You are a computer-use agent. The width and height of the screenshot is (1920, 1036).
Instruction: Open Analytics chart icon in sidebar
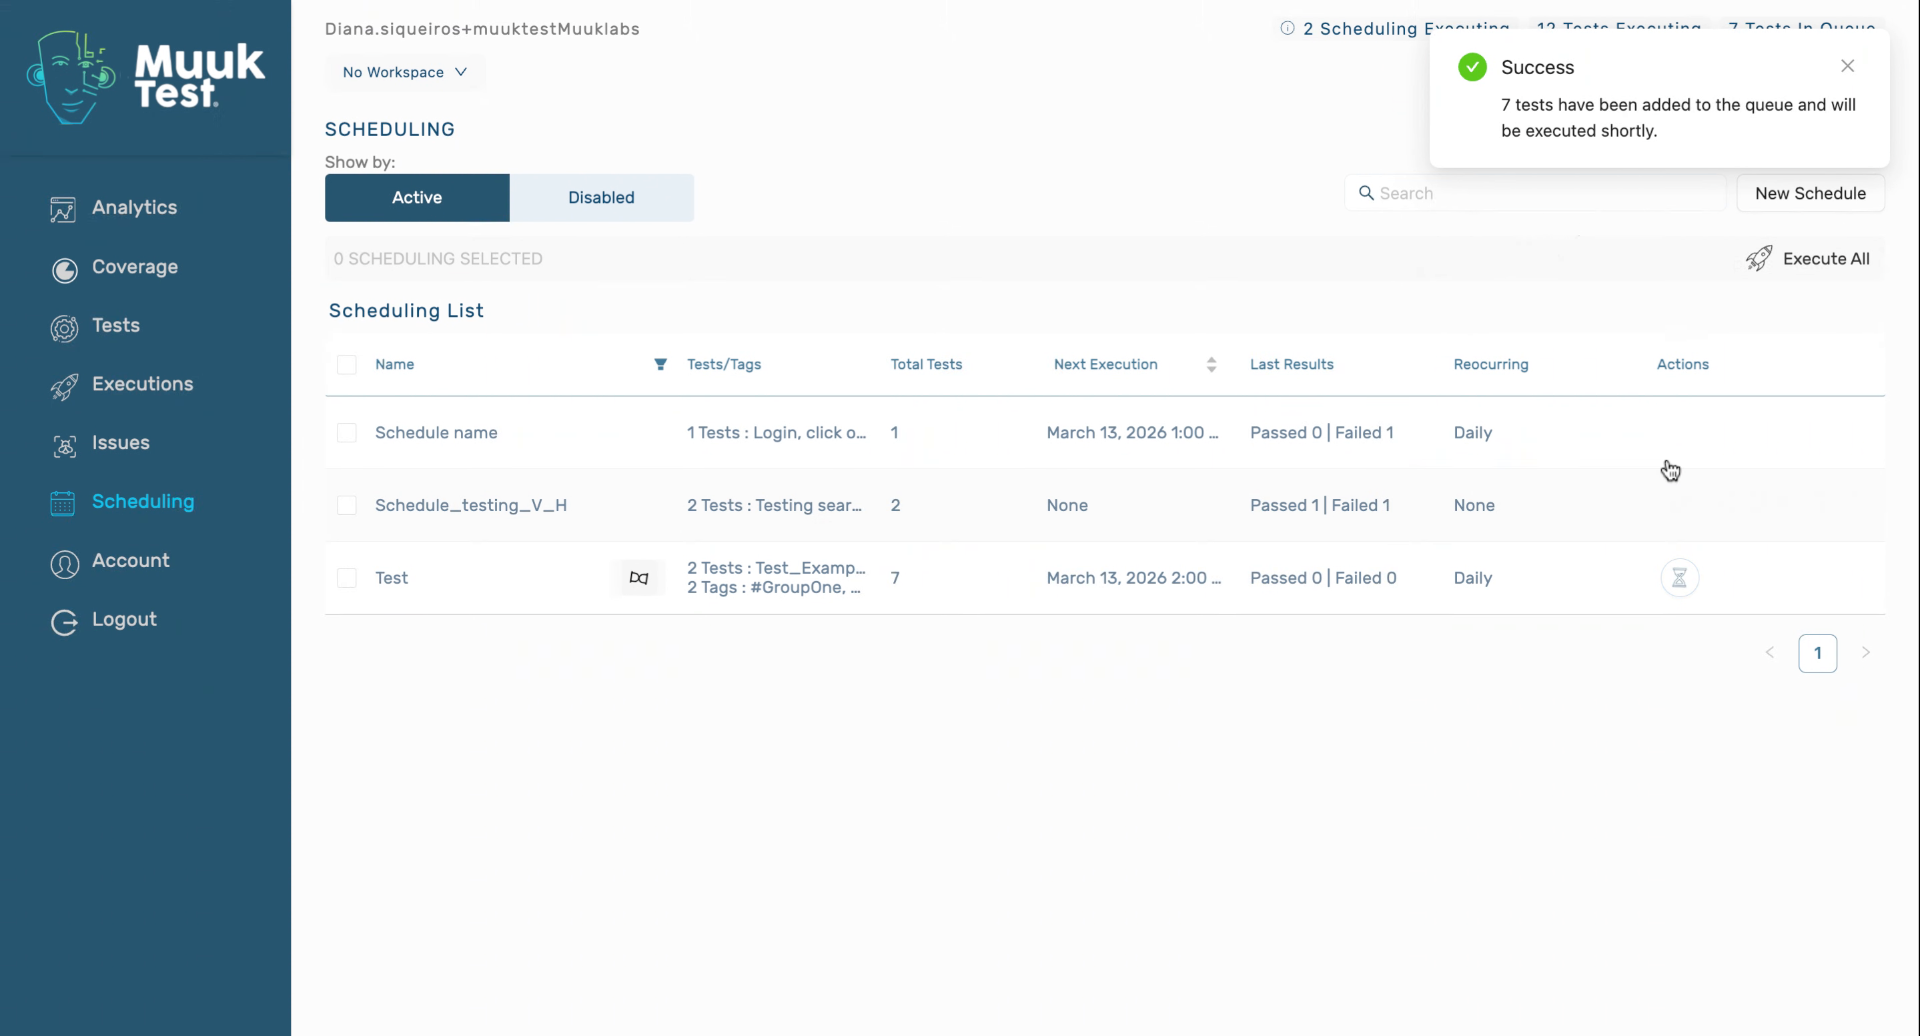coord(63,209)
